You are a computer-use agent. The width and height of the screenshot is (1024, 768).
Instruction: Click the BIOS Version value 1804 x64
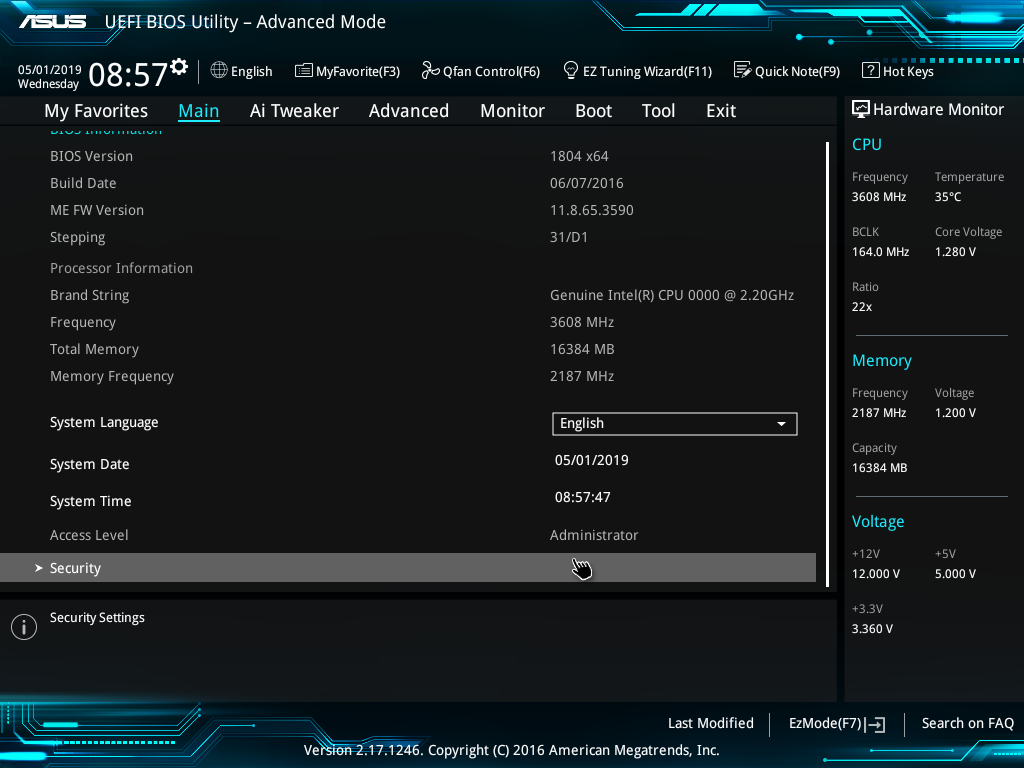click(579, 157)
